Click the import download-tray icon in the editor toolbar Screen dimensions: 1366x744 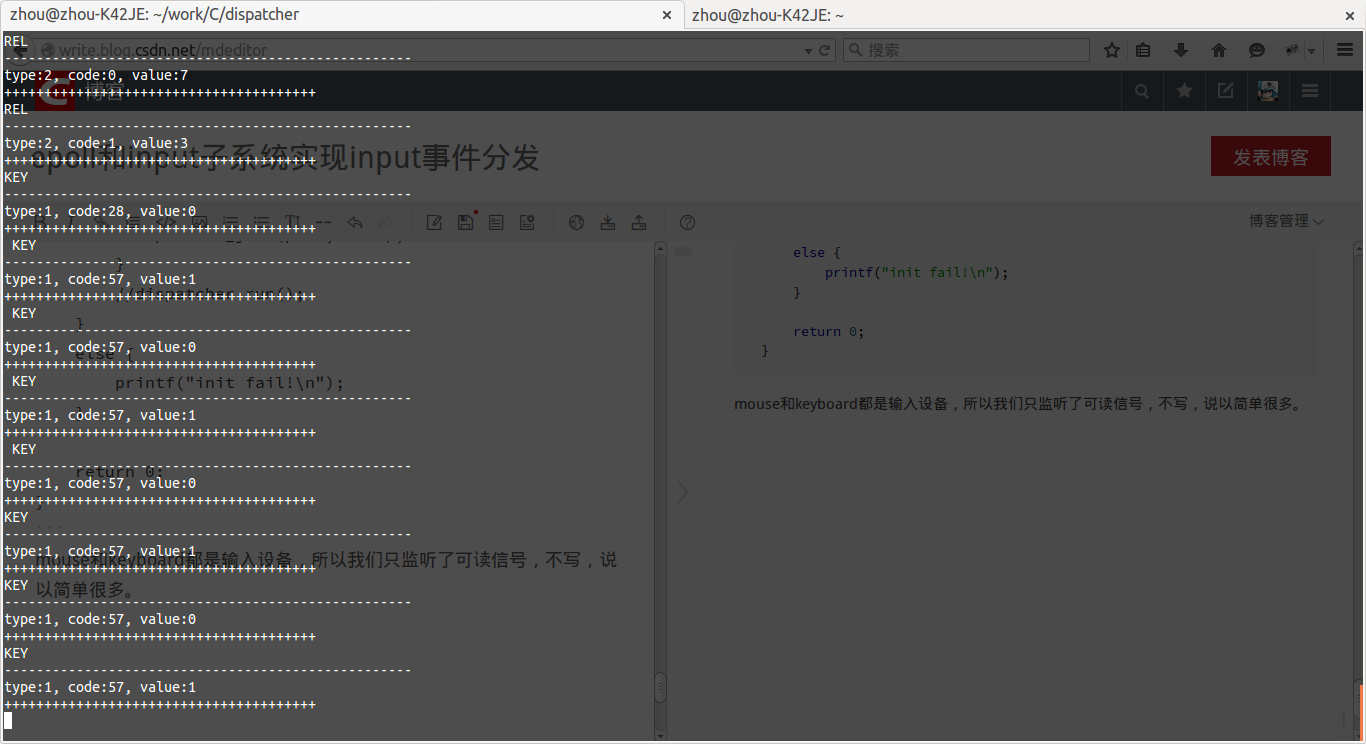coord(607,223)
